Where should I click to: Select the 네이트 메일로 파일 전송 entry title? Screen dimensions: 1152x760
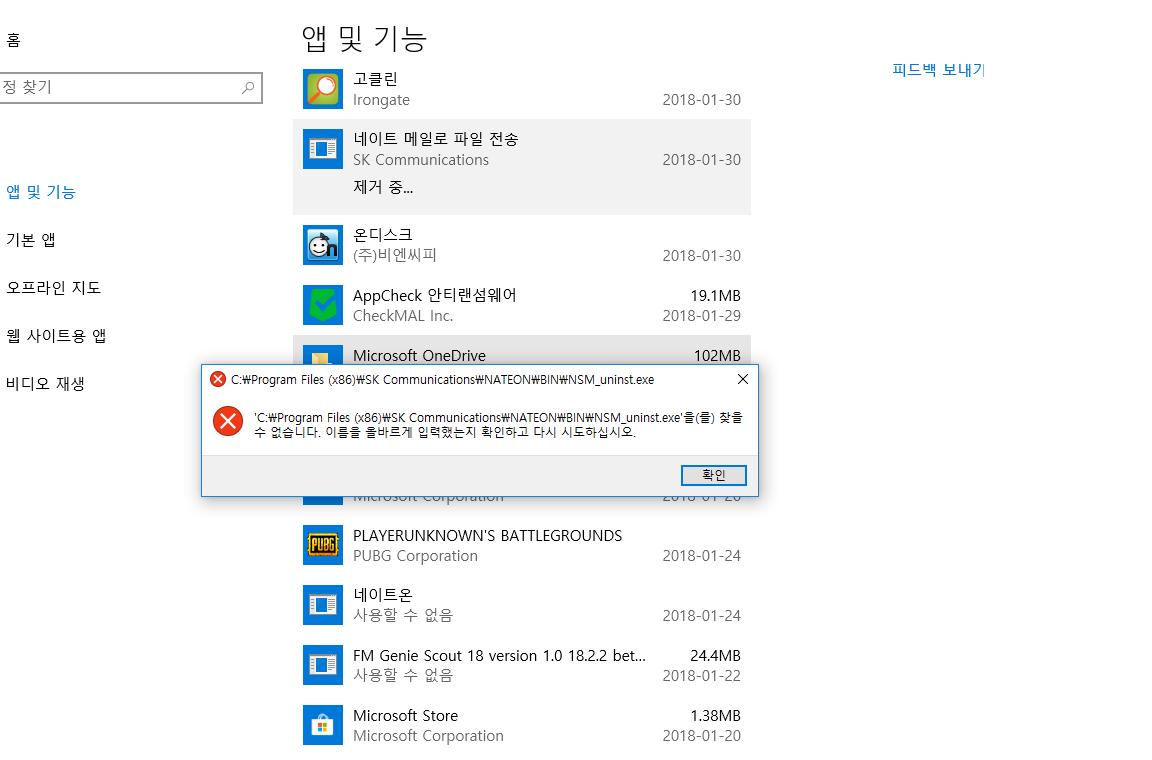(436, 139)
